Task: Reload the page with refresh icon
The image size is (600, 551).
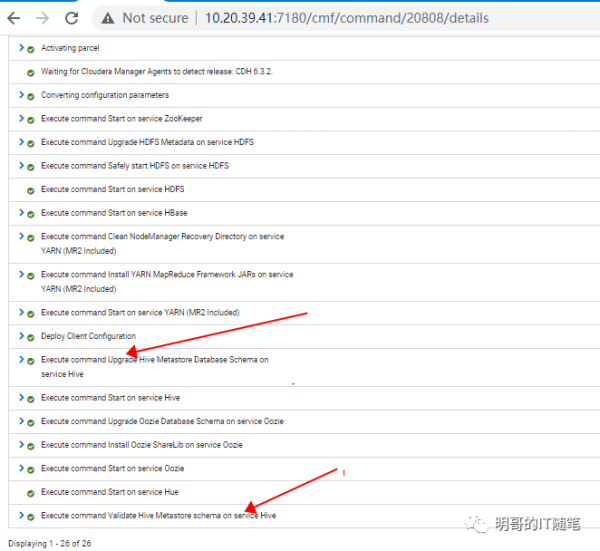Action: pyautogui.click(x=71, y=17)
